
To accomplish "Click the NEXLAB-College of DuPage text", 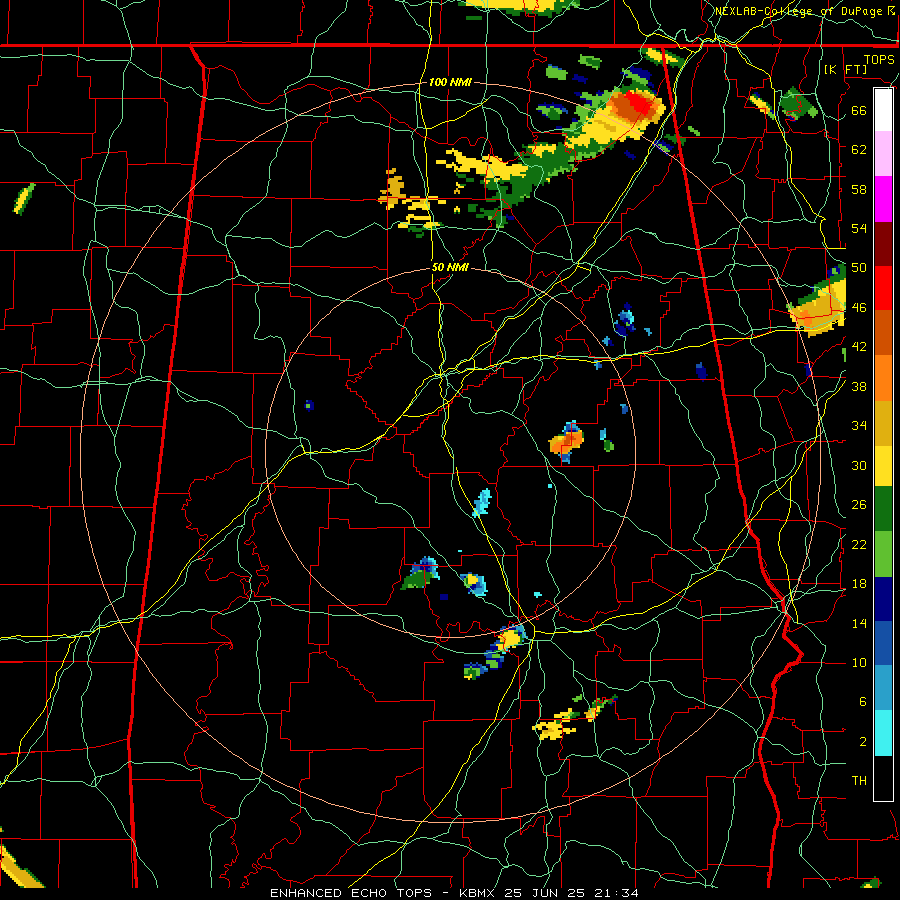I will pyautogui.click(x=800, y=11).
